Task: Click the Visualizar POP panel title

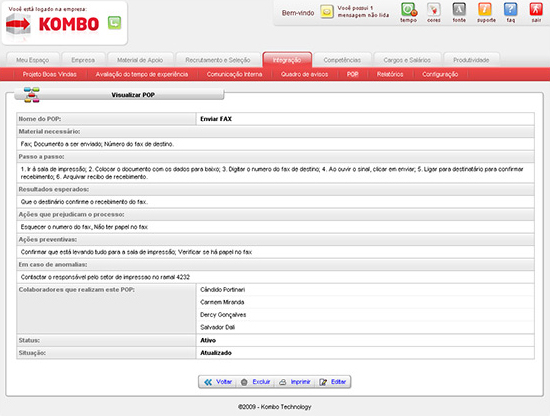Action: (x=133, y=95)
